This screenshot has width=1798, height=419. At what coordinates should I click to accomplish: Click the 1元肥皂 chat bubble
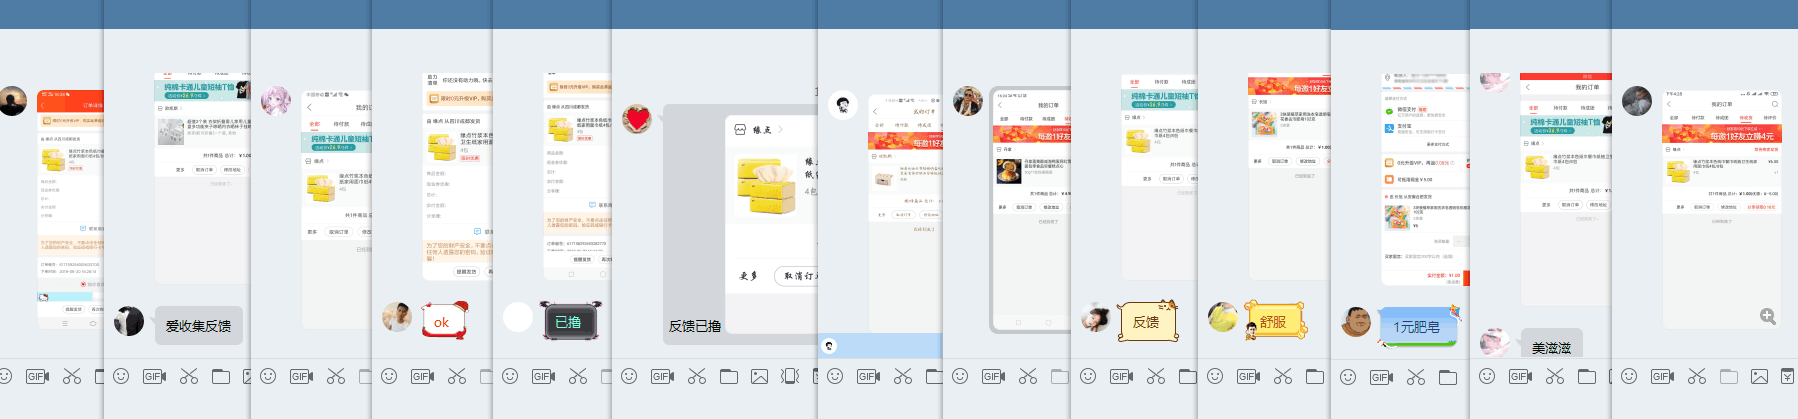pyautogui.click(x=1417, y=327)
